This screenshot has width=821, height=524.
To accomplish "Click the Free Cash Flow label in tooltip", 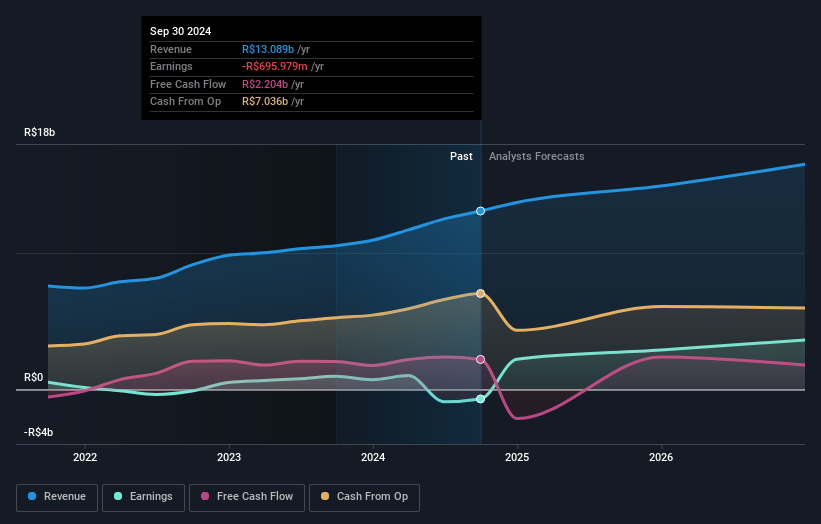I will 188,84.
